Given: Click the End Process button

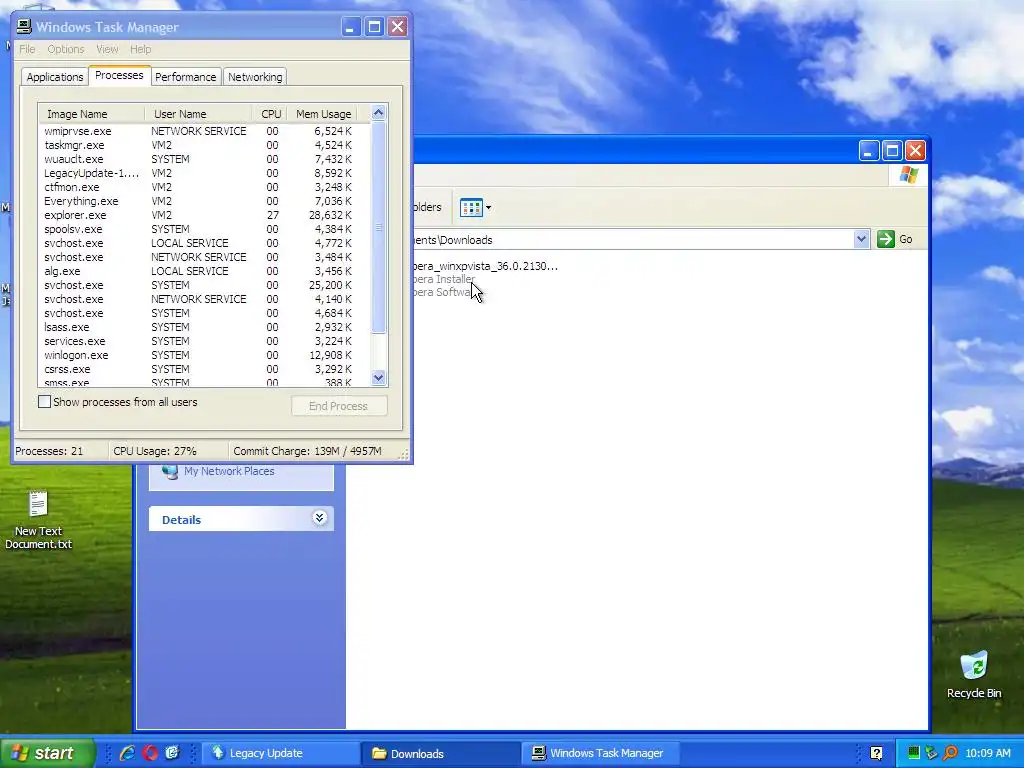Looking at the screenshot, I should [339, 406].
